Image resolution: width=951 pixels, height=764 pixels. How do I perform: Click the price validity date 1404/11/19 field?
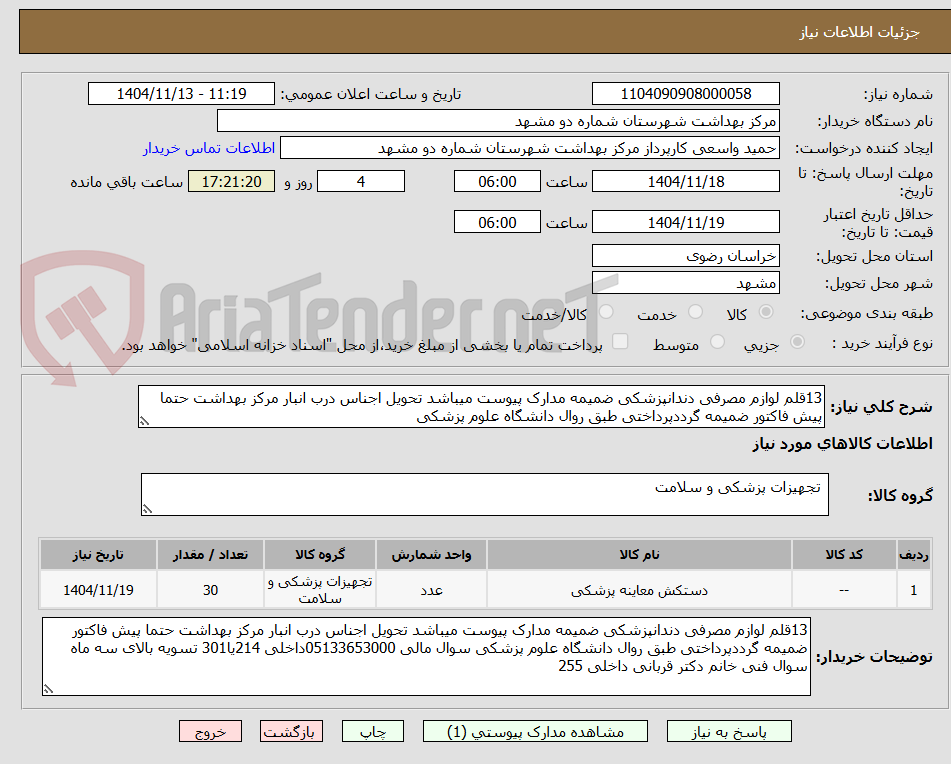pos(685,222)
